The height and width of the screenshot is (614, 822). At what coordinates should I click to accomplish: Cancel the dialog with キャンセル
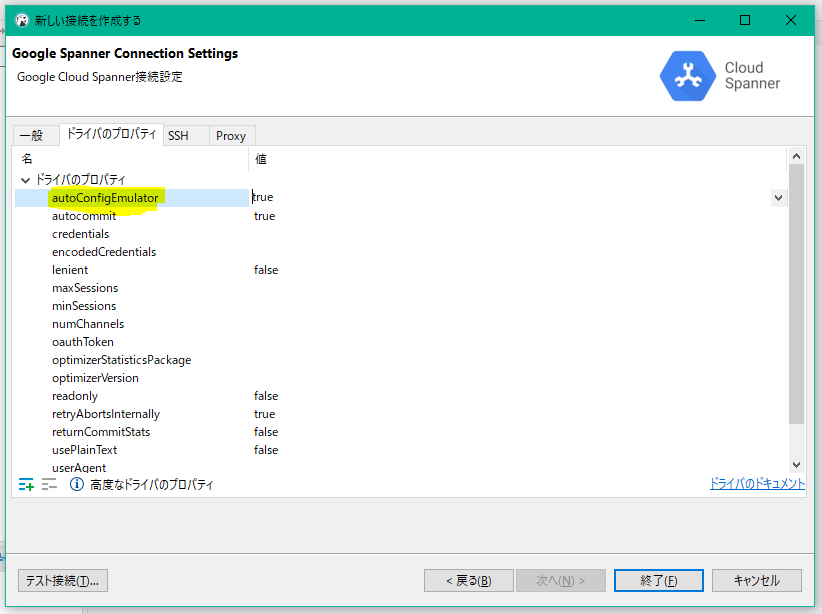tap(756, 580)
